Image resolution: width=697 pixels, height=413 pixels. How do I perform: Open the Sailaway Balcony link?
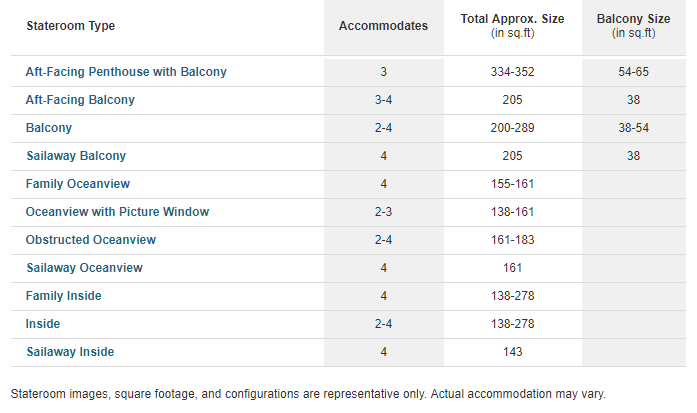coord(76,156)
